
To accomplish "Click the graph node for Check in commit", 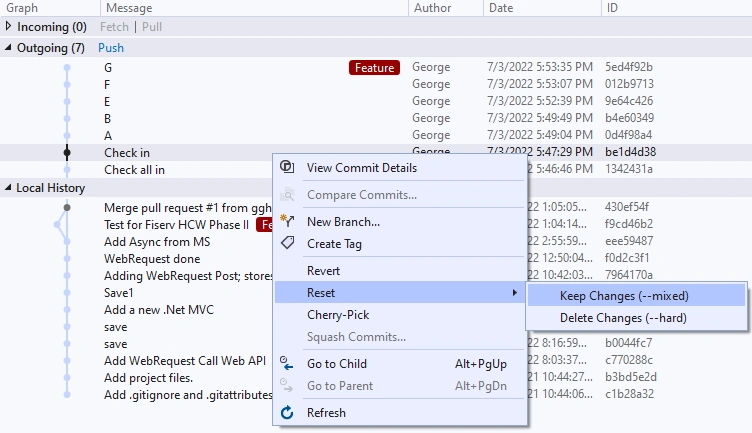I will coord(67,152).
